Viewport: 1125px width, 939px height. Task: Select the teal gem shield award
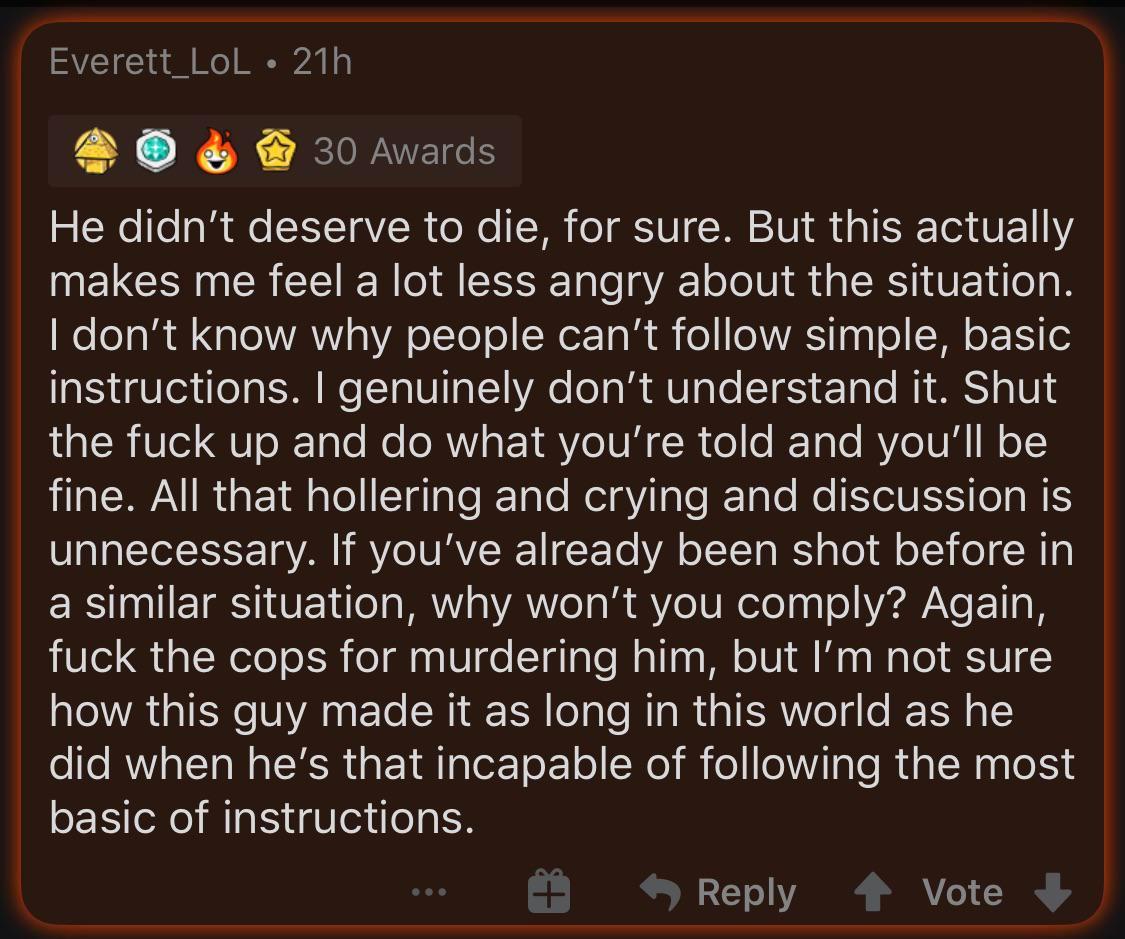click(156, 151)
